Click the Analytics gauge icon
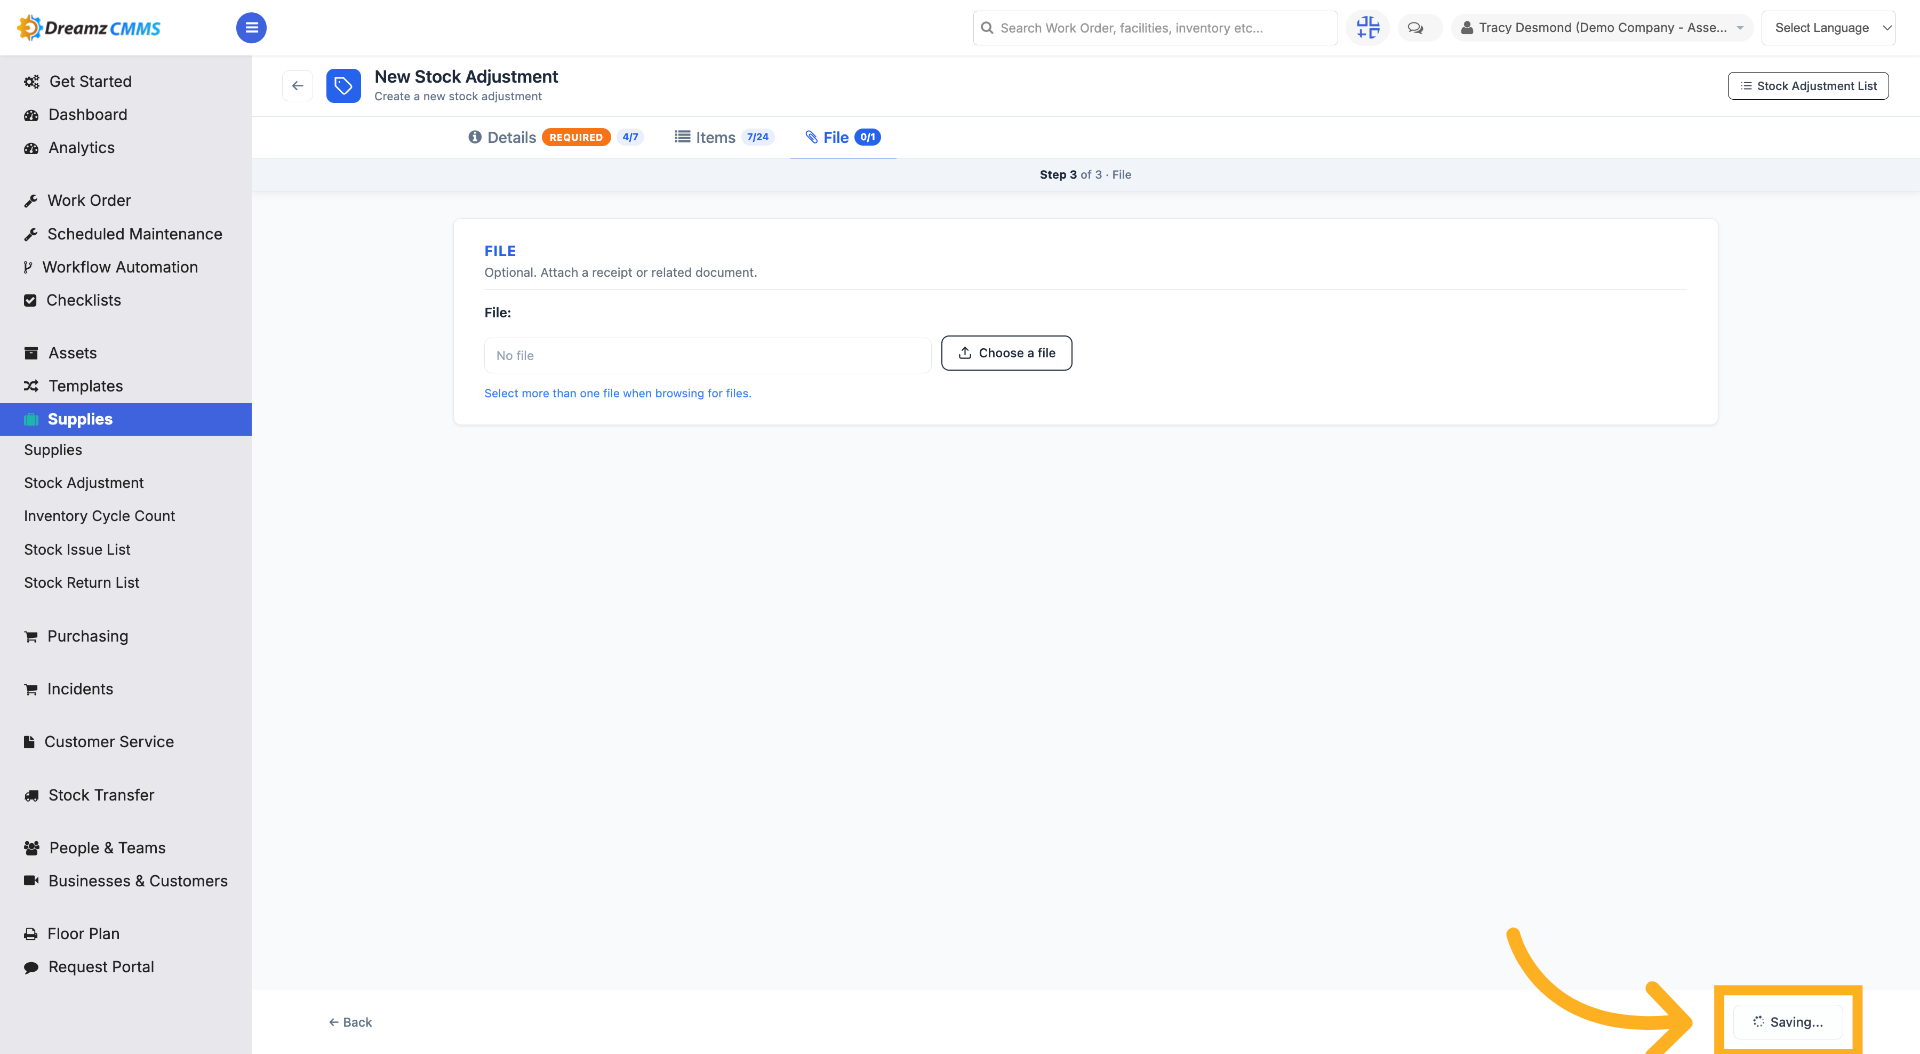 point(32,148)
